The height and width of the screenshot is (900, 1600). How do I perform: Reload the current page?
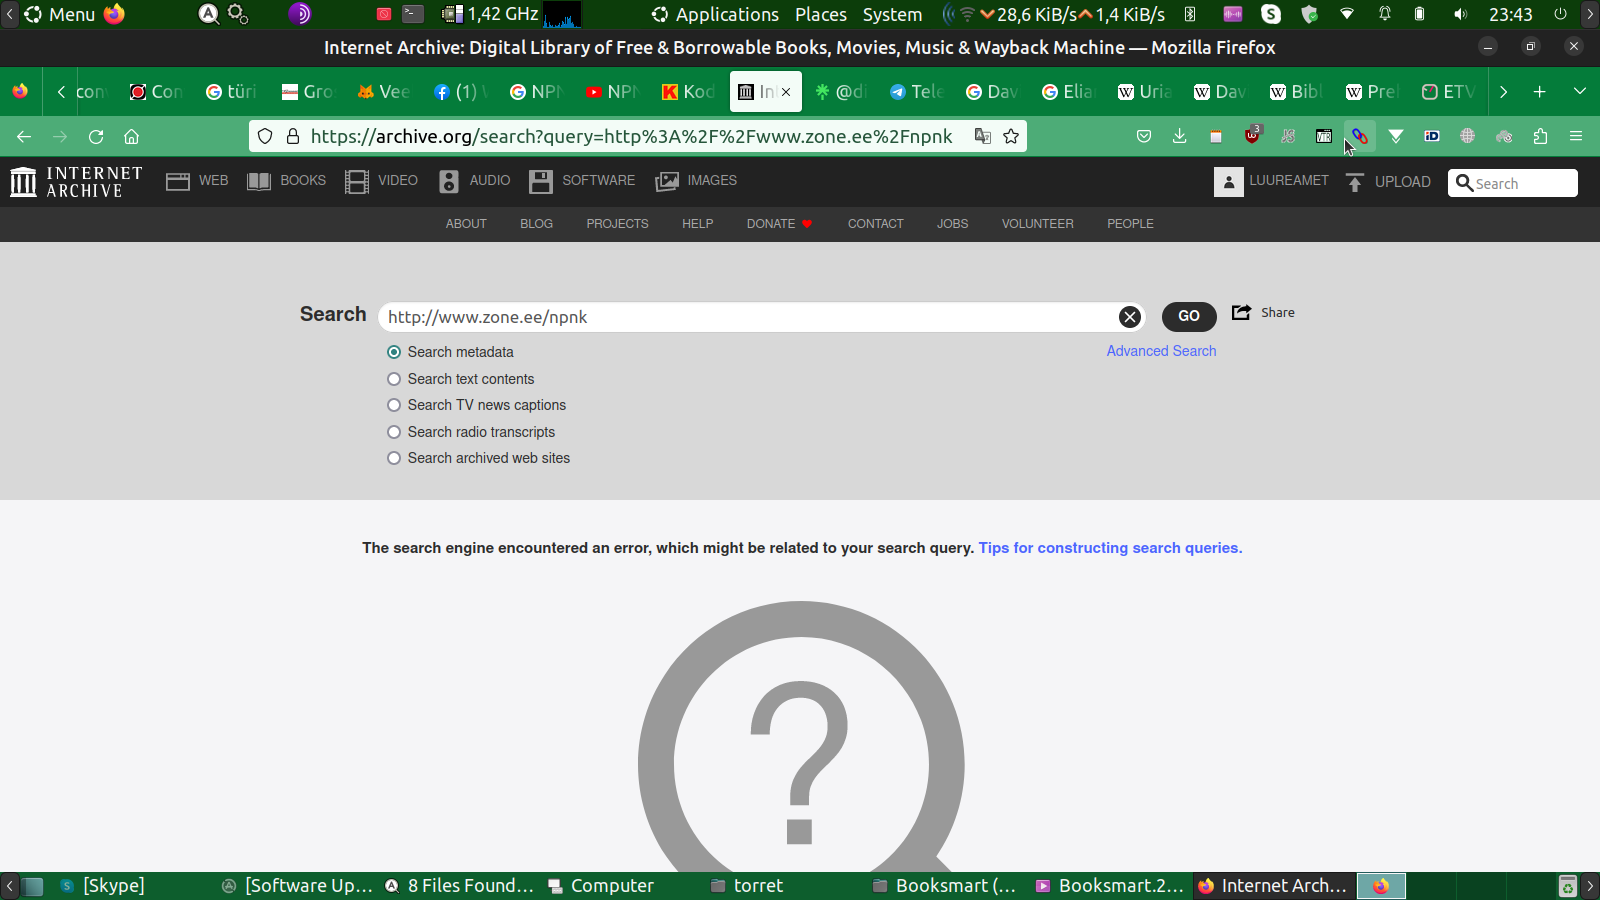(96, 136)
